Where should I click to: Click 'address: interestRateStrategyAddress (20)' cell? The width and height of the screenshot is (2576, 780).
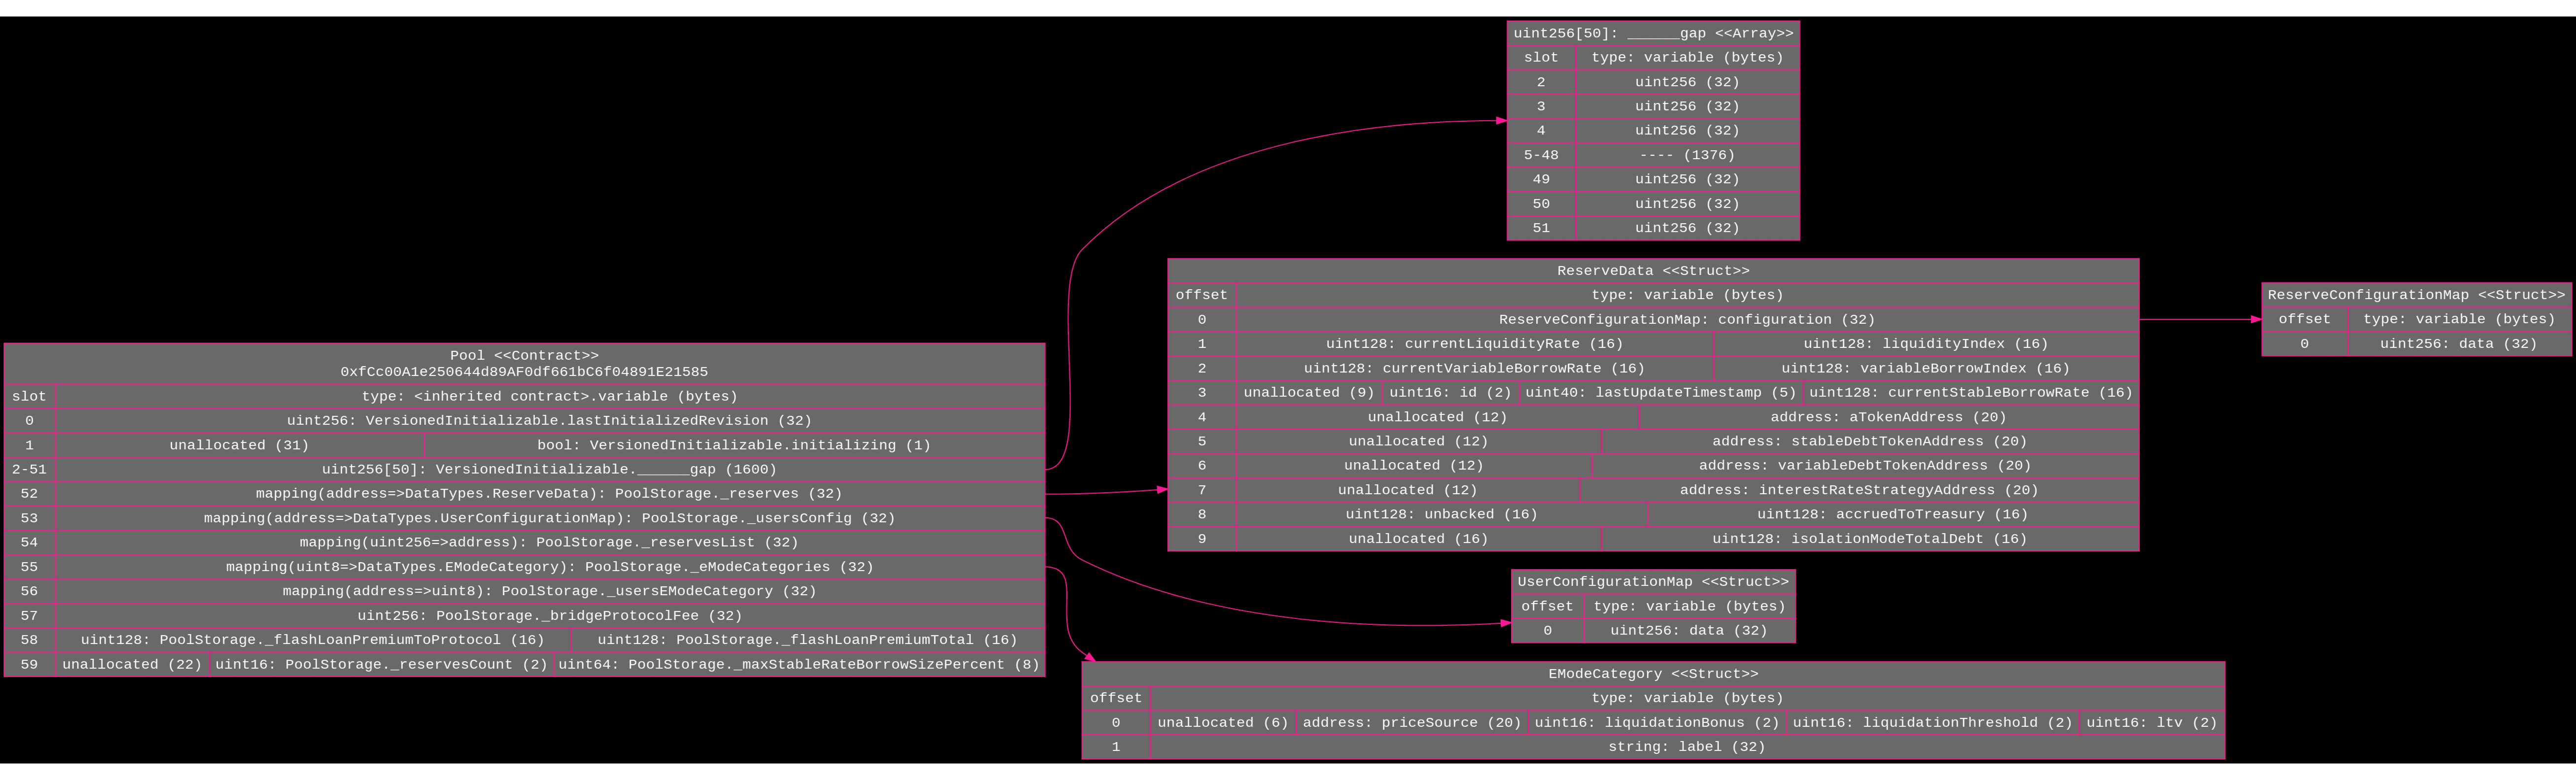[x=1859, y=490]
